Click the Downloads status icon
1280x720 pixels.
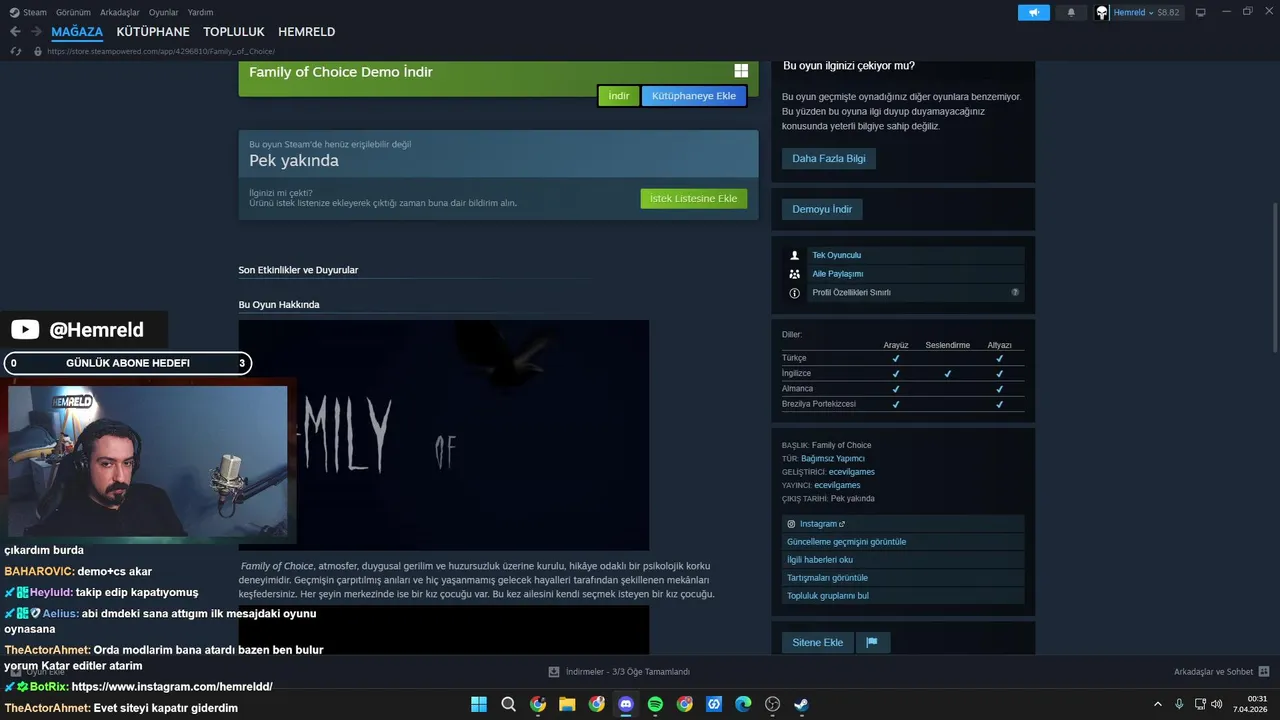click(553, 672)
